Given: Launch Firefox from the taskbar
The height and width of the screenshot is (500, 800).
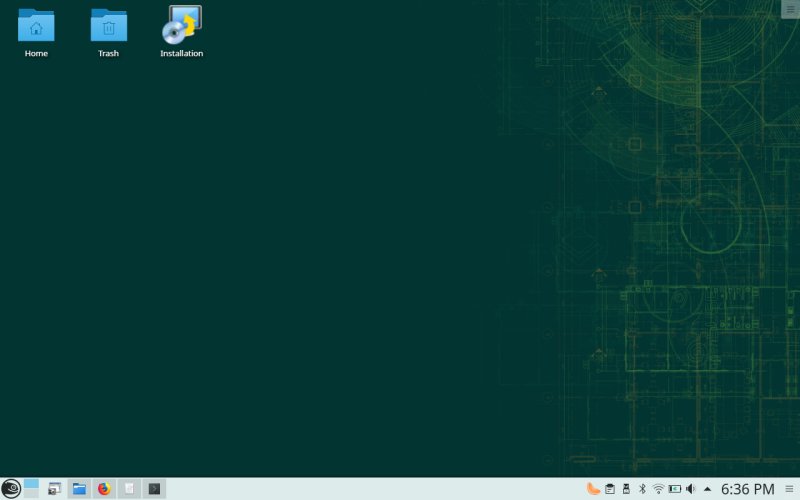Looking at the screenshot, I should tap(104, 489).
